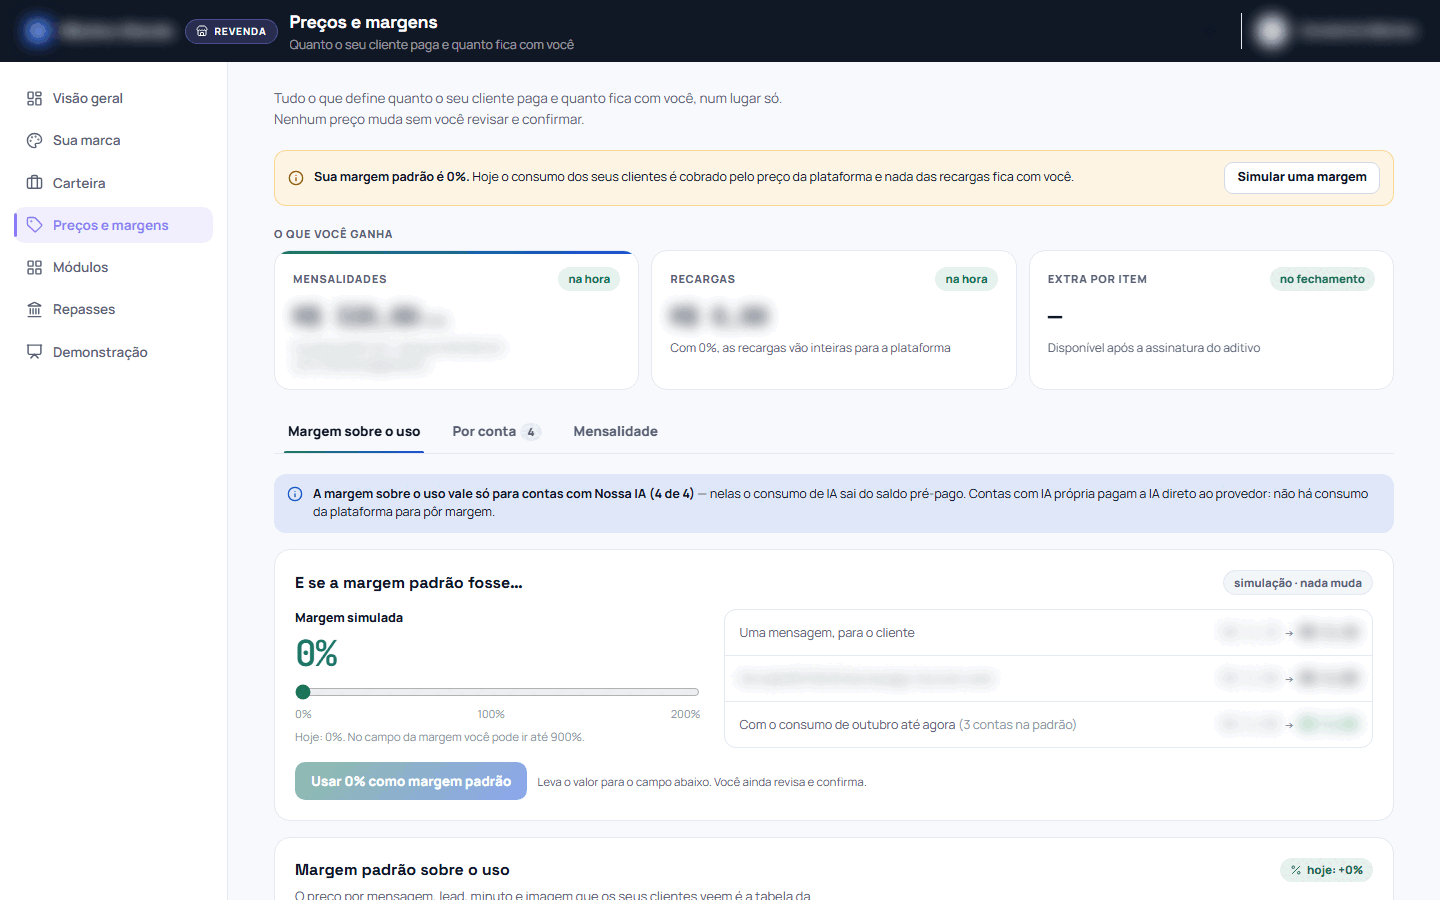The height and width of the screenshot is (900, 1440).
Task: Open the Visão geral dashboard icon
Action: click(34, 98)
